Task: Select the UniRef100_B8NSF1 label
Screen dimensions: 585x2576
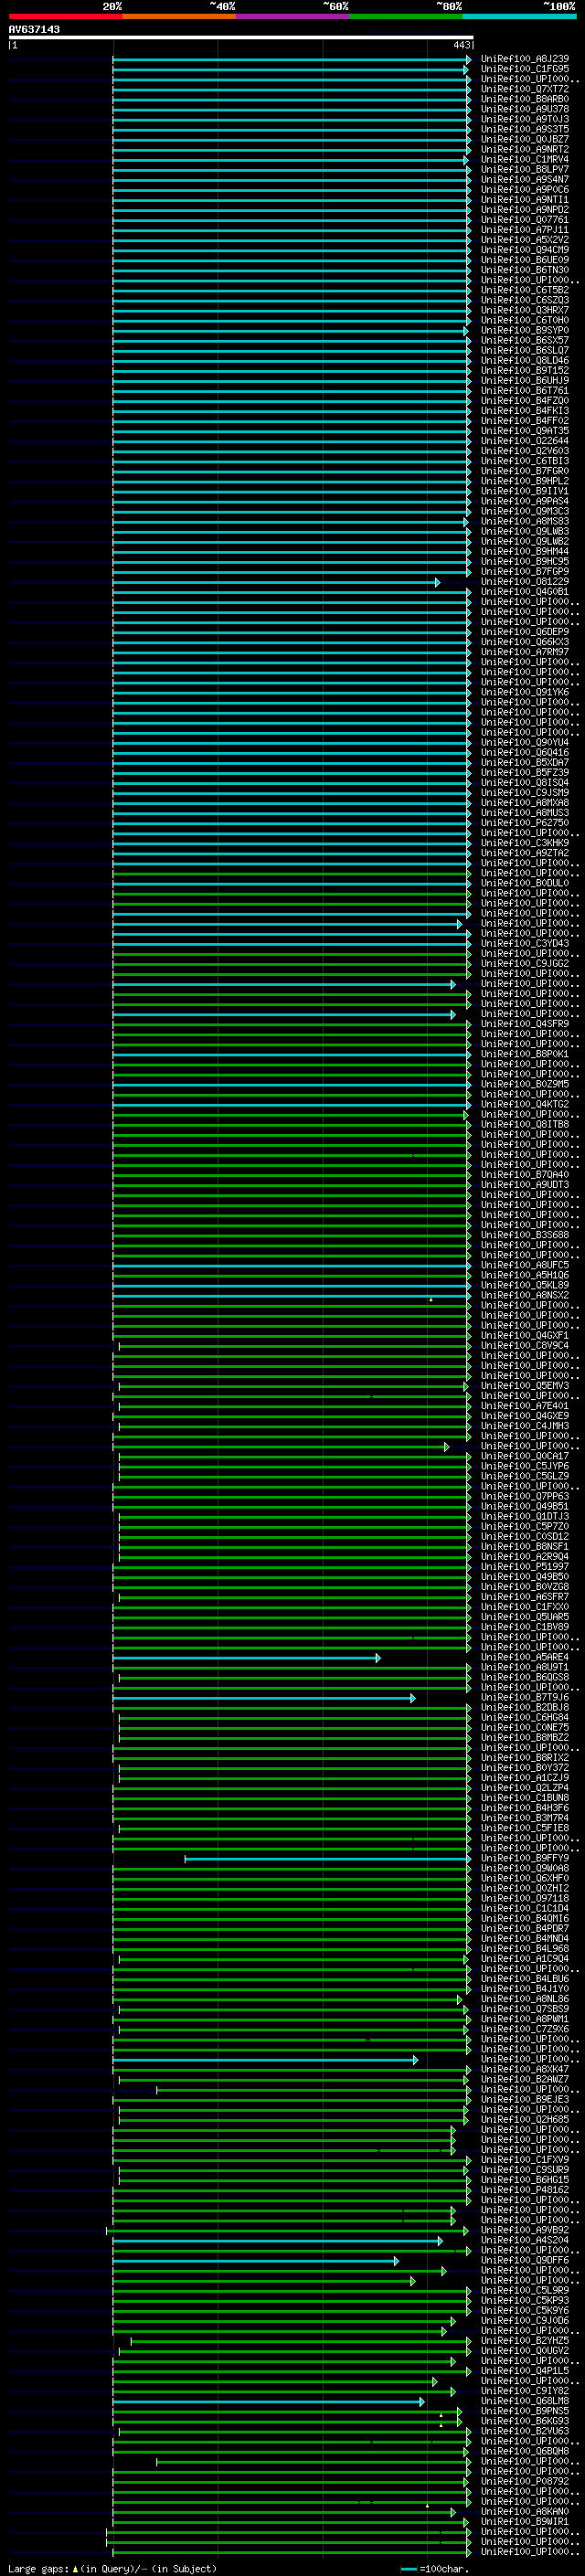Action: click(x=525, y=1546)
